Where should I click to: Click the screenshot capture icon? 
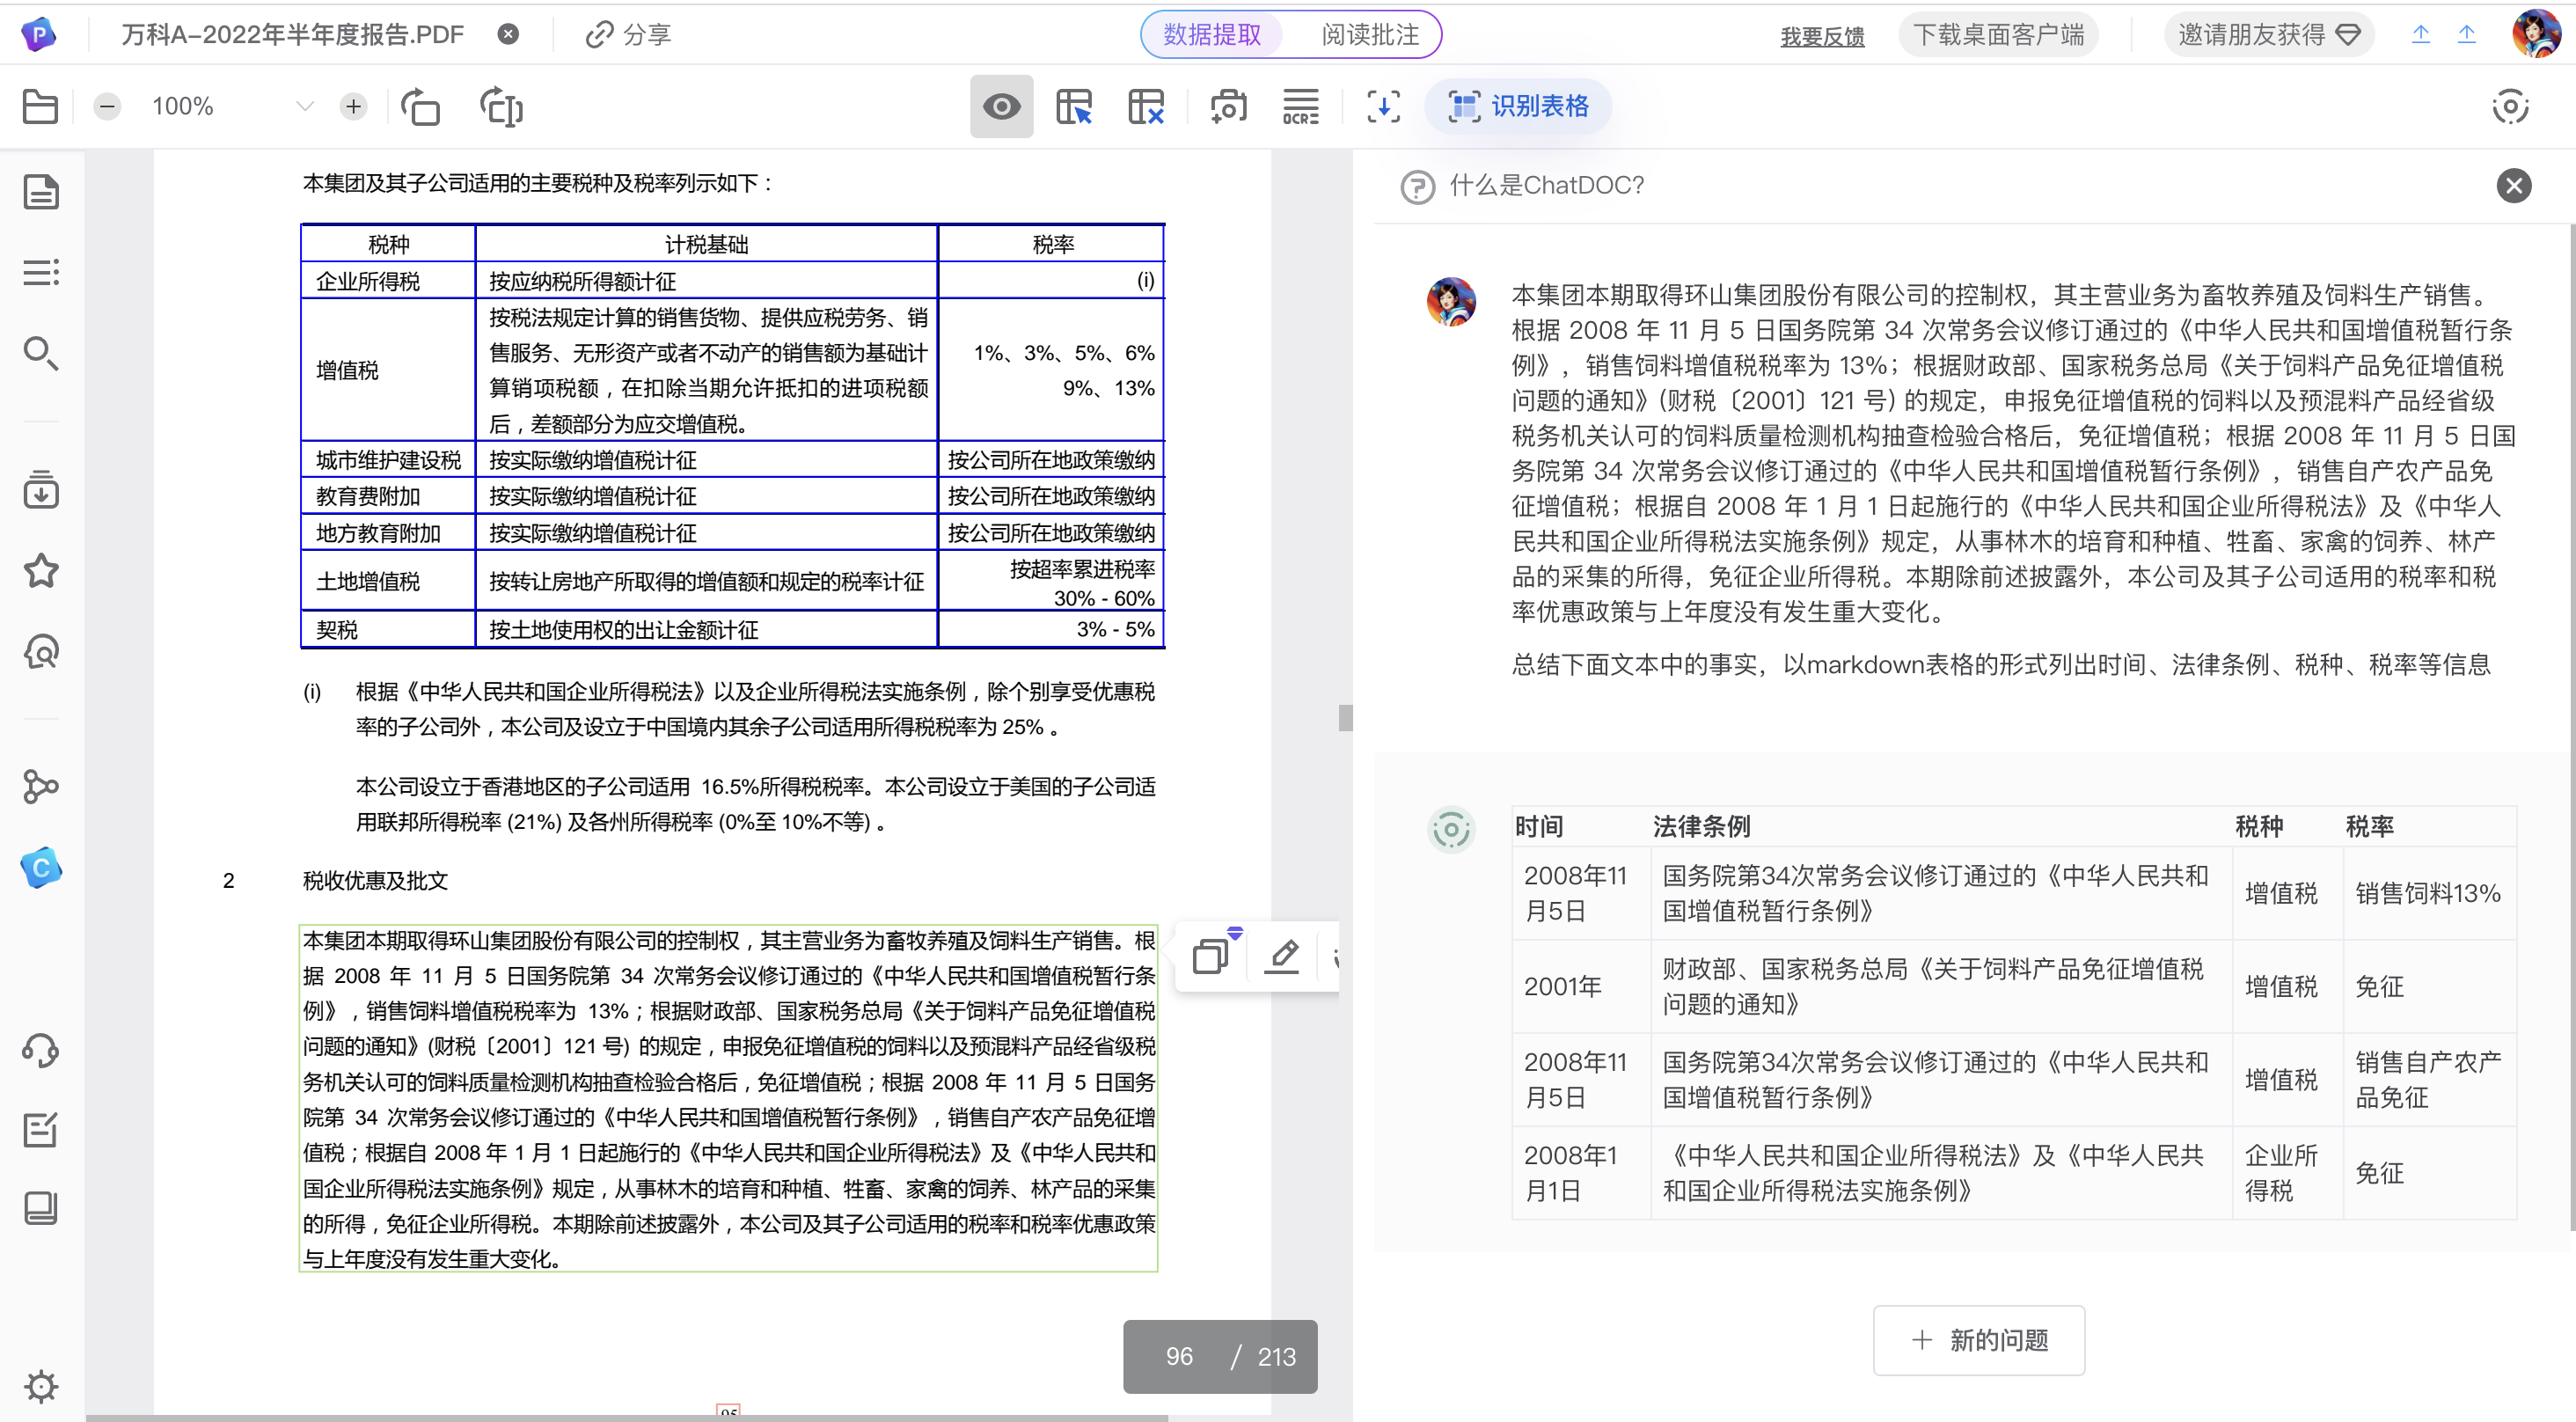(x=1228, y=106)
